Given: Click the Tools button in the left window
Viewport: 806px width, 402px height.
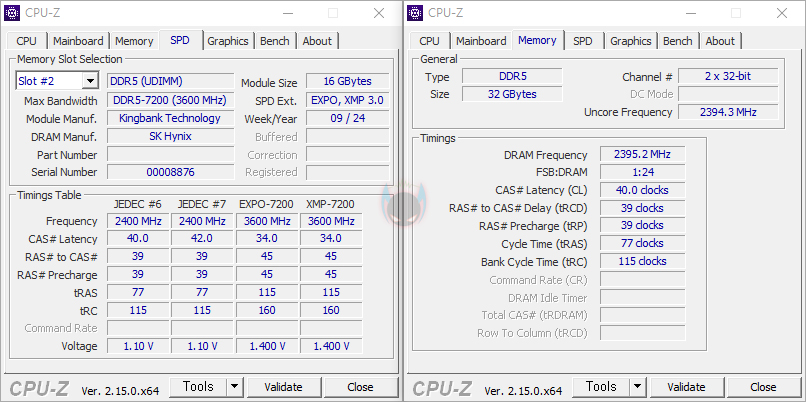Looking at the screenshot, I should pyautogui.click(x=198, y=387).
